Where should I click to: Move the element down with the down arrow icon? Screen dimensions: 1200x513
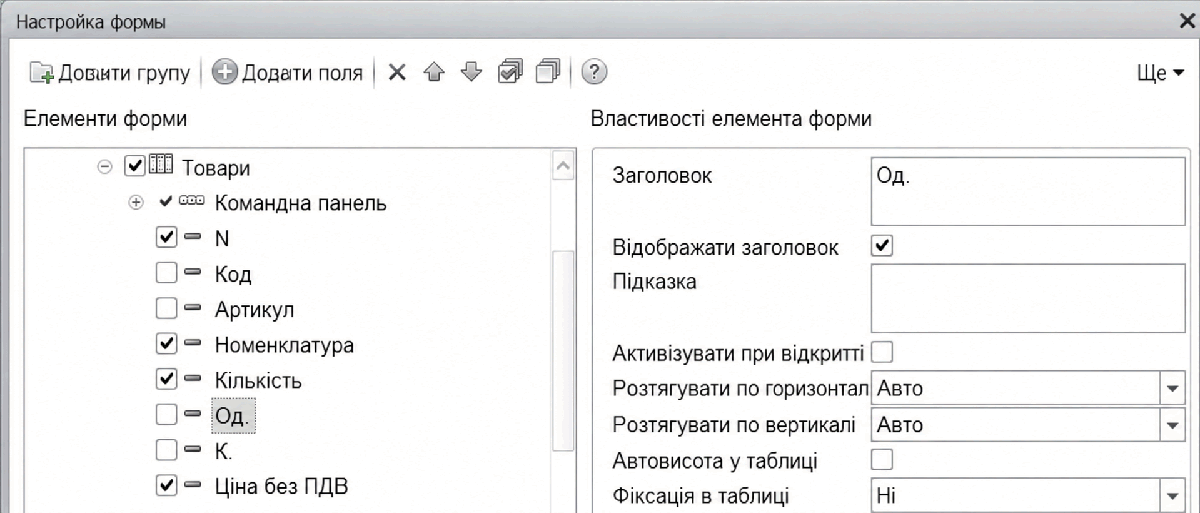[472, 73]
